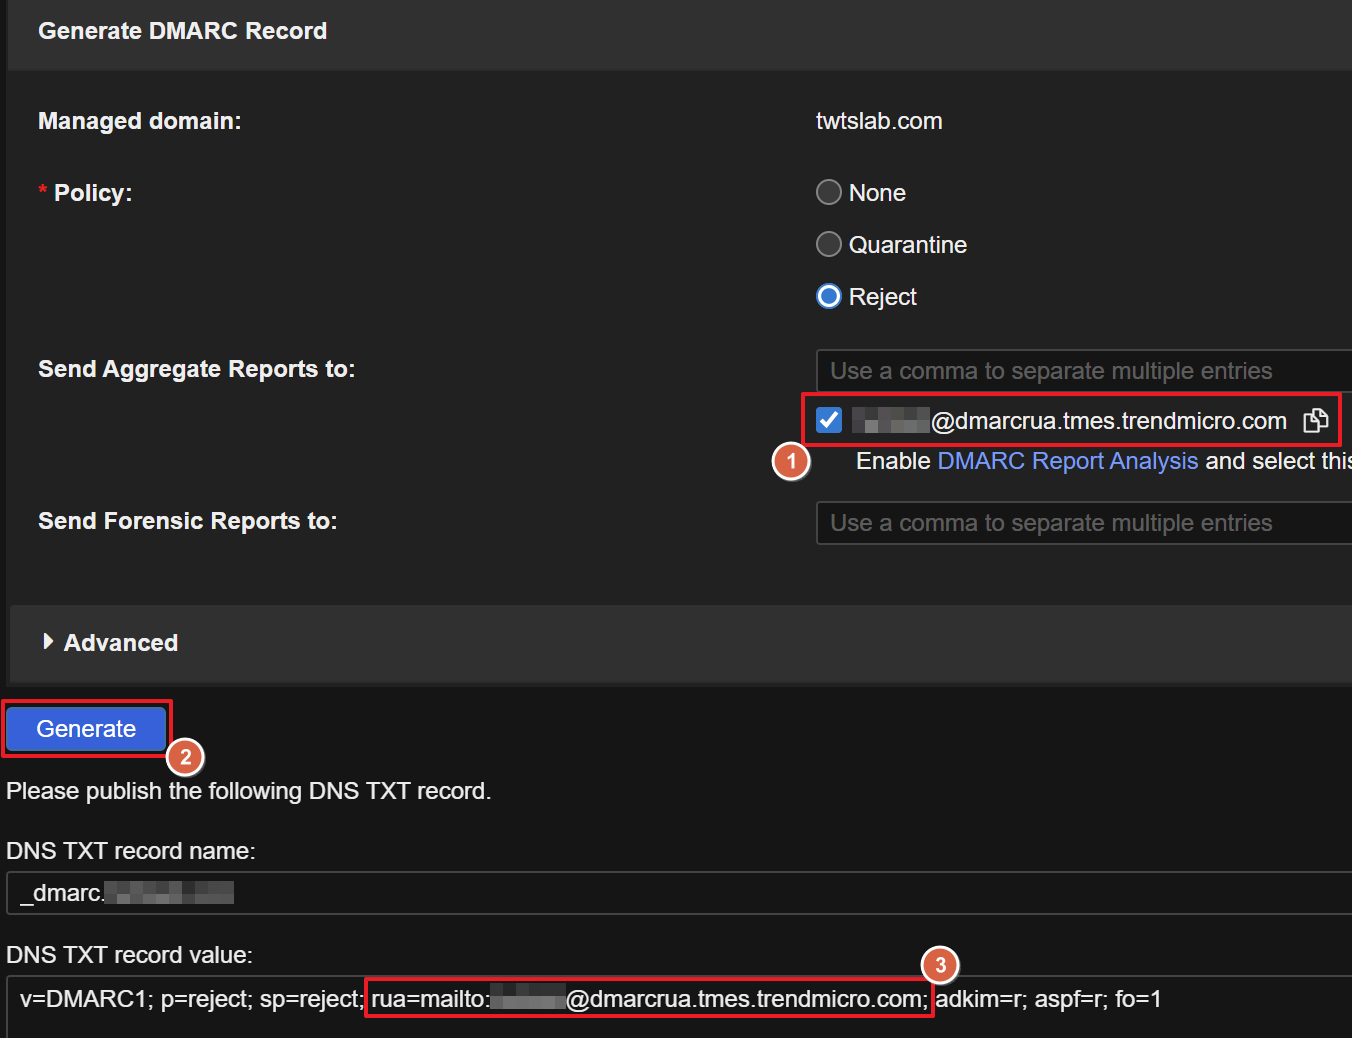This screenshot has height=1038, width=1352.
Task: Select the None policy radio button
Action: click(x=829, y=192)
